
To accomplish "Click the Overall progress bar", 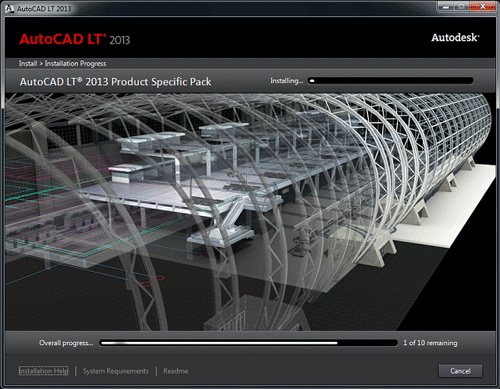I will tap(248, 343).
